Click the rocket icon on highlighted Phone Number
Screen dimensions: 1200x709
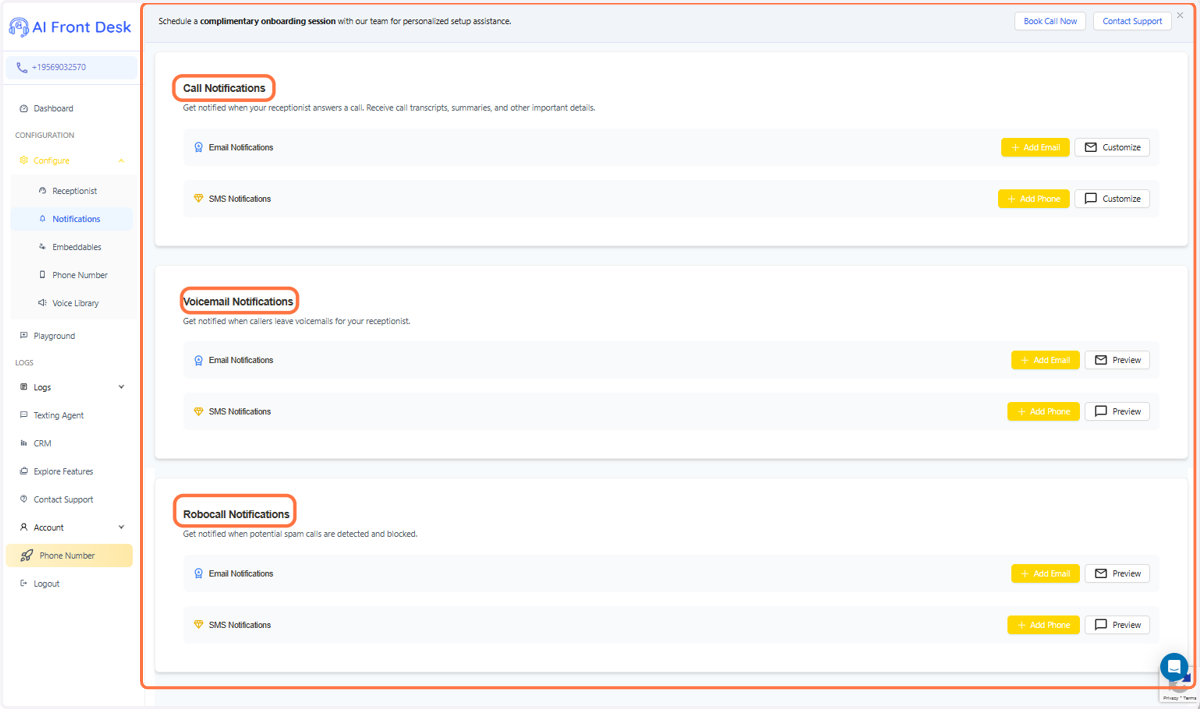[27, 556]
